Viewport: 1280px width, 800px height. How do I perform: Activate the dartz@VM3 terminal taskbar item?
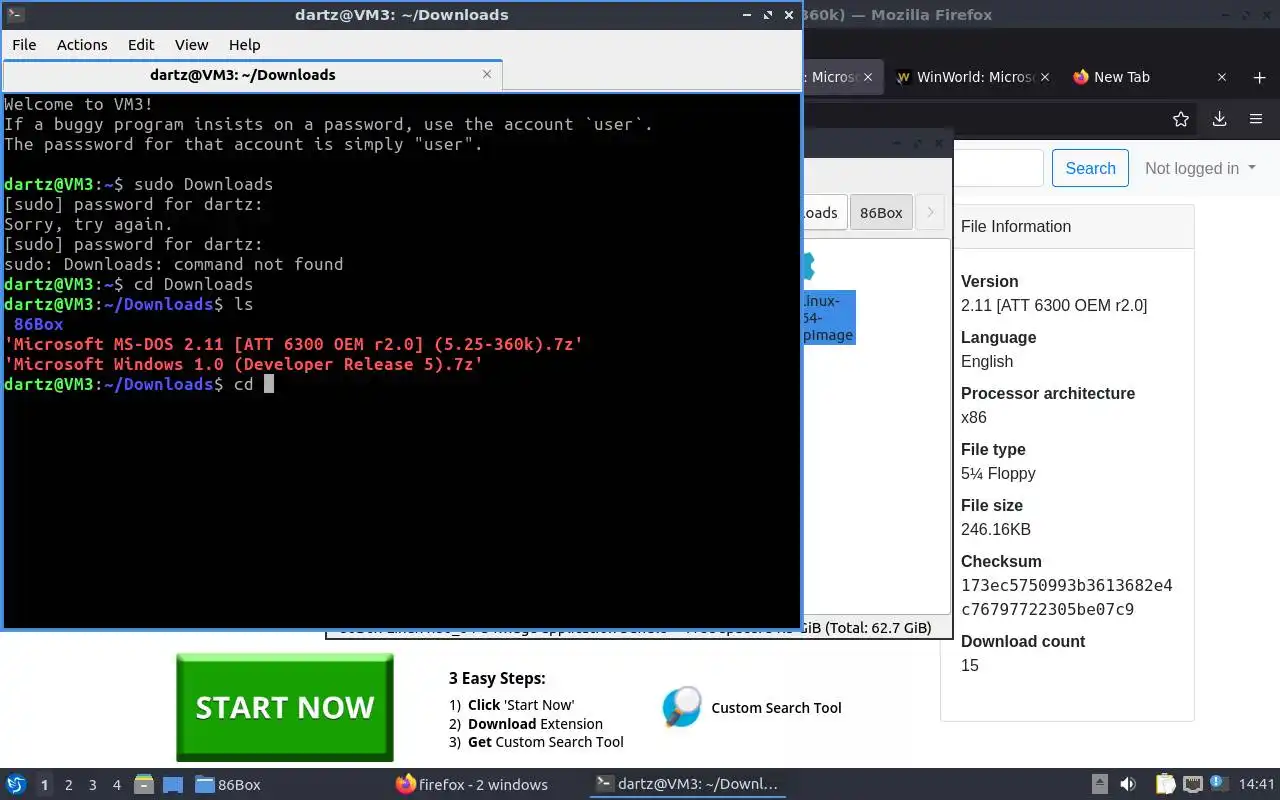click(686, 785)
